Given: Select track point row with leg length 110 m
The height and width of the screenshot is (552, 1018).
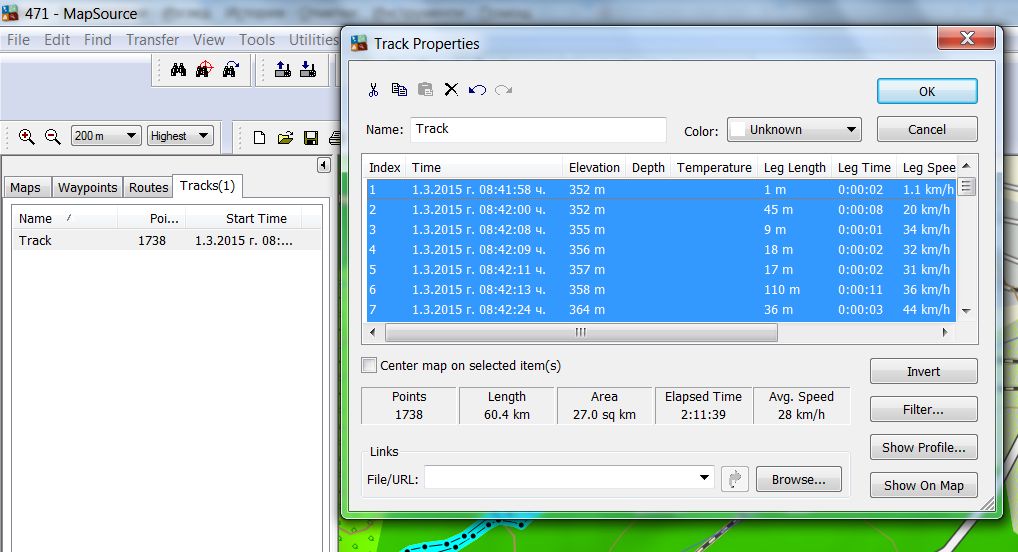Looking at the screenshot, I should coord(660,290).
